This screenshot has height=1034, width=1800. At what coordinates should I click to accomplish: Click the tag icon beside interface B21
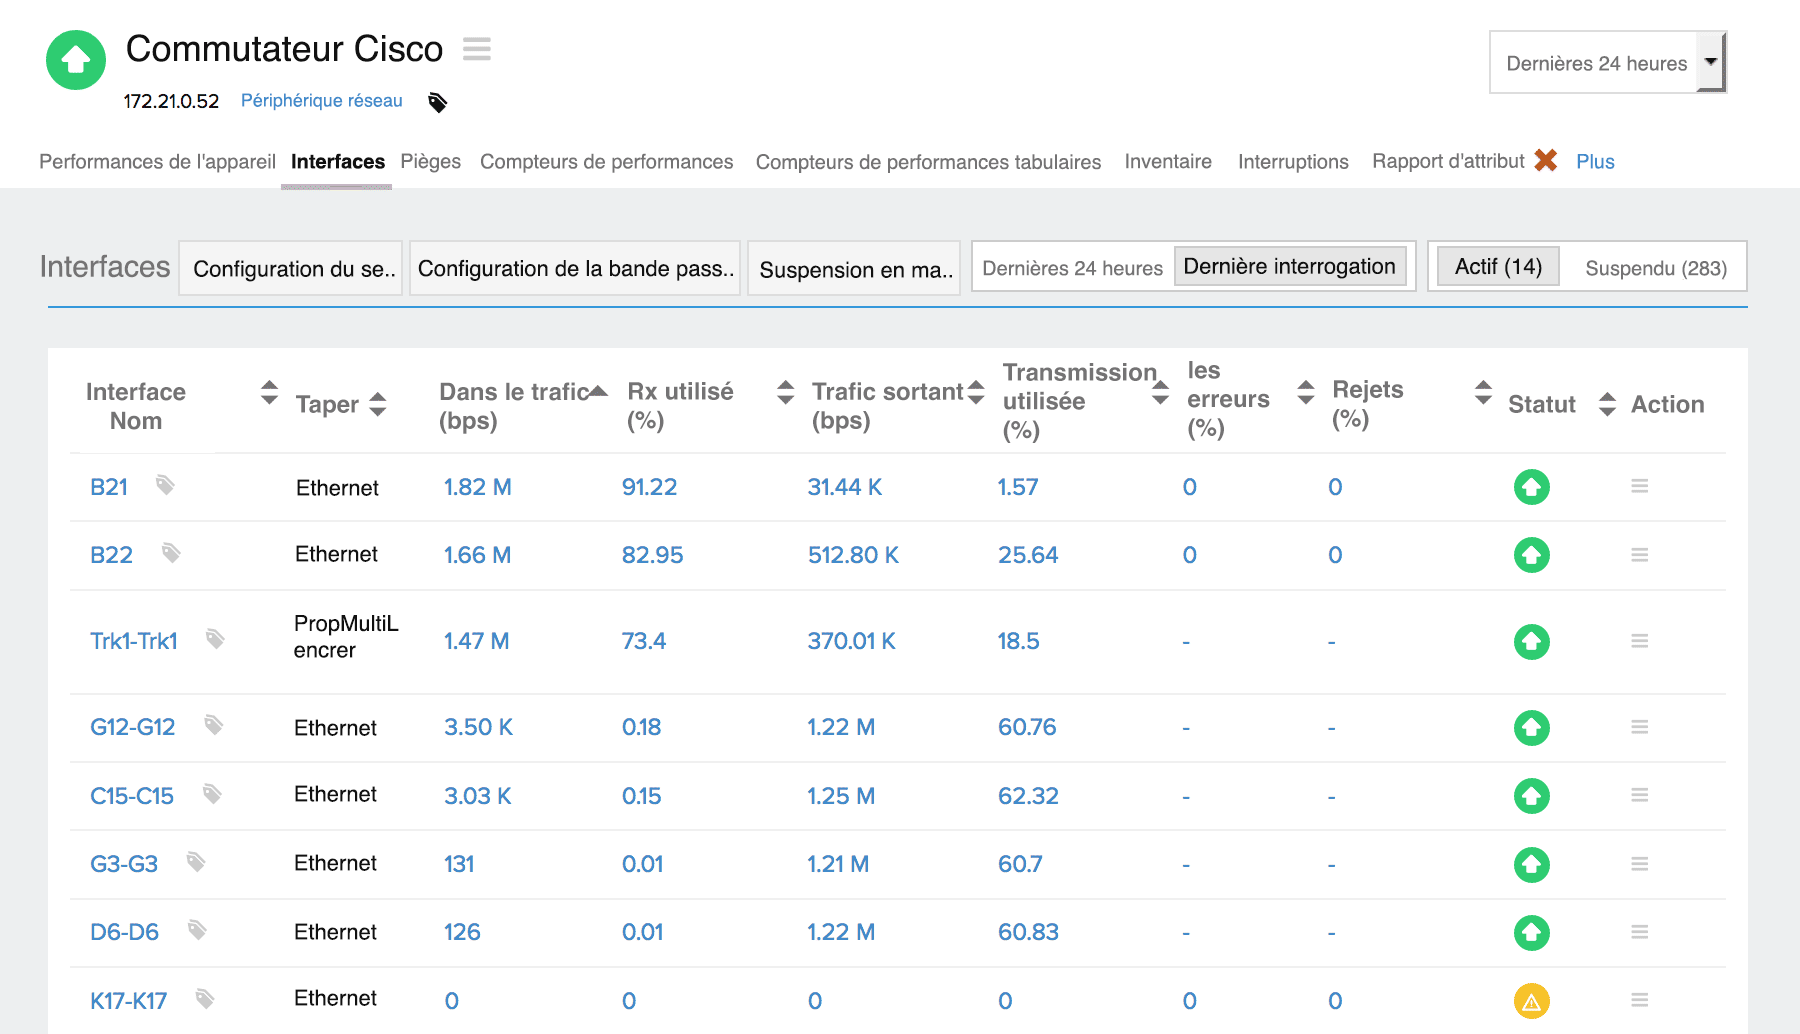pyautogui.click(x=165, y=485)
